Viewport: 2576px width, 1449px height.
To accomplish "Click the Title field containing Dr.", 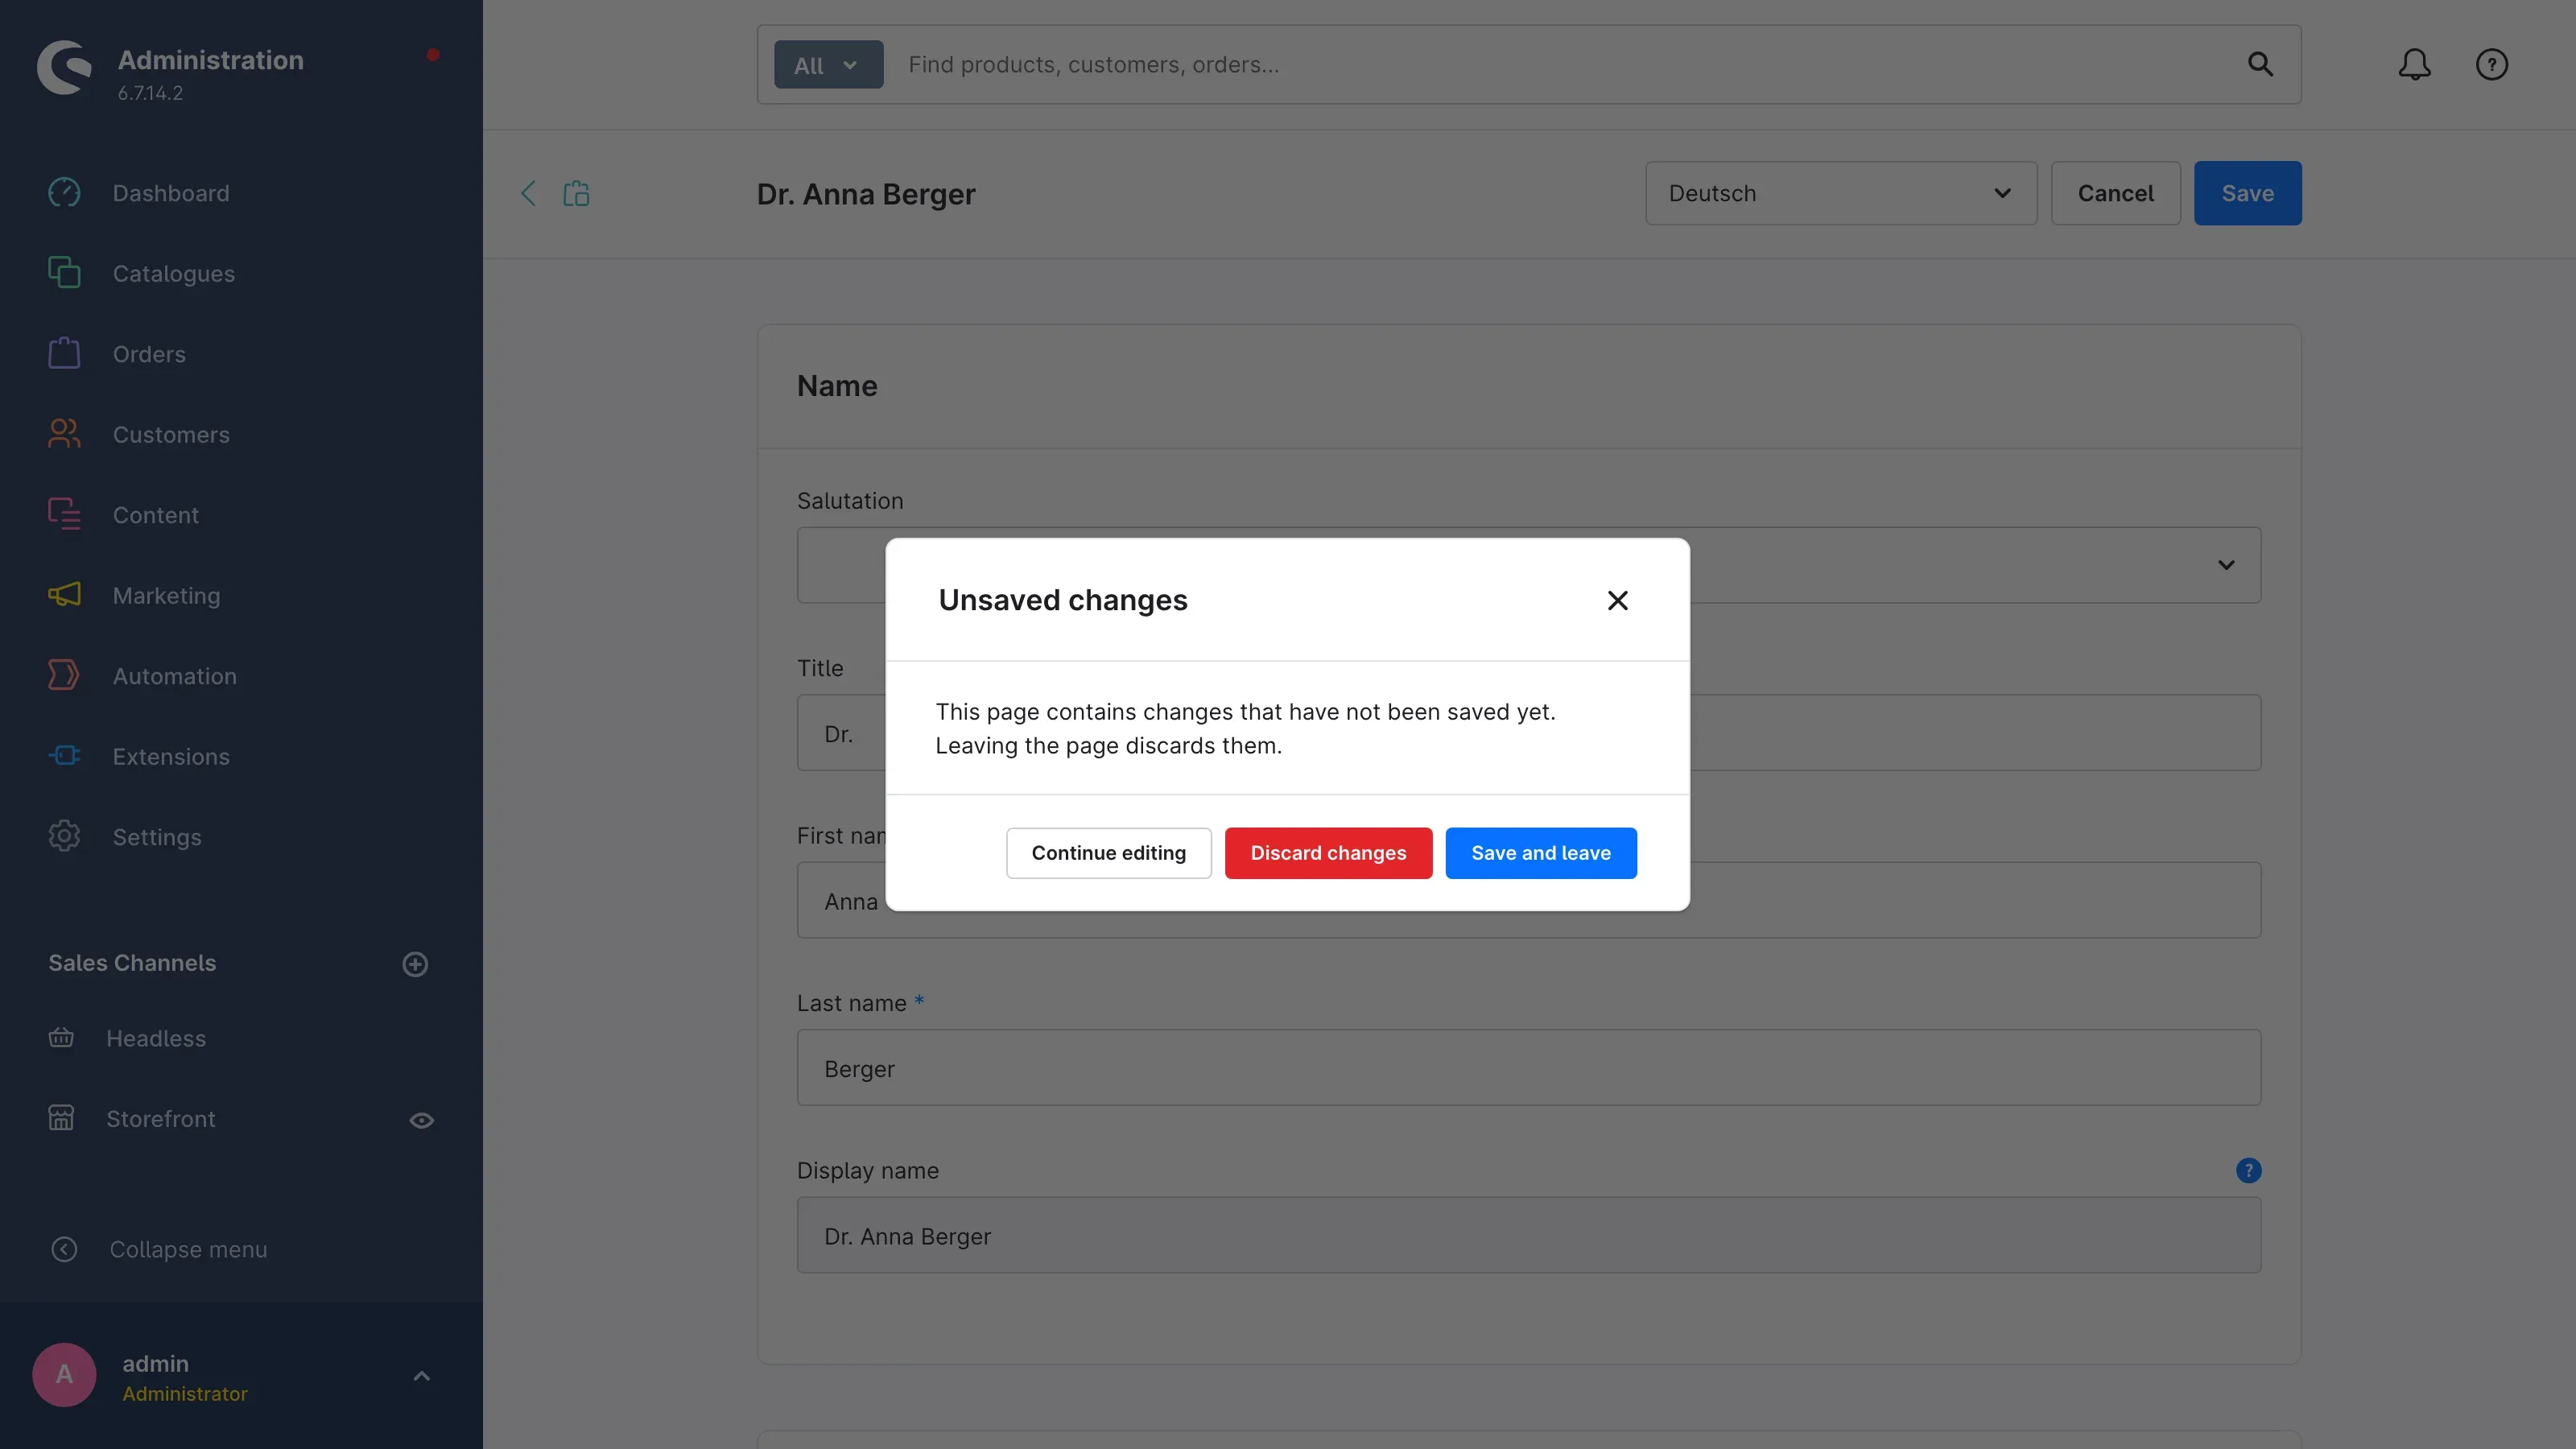I will 1528,733.
